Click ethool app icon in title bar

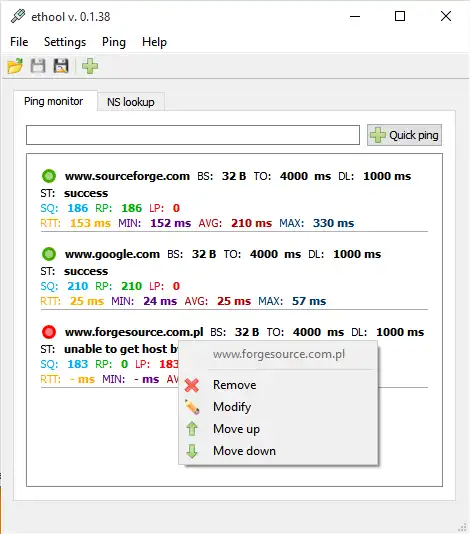coord(18,16)
